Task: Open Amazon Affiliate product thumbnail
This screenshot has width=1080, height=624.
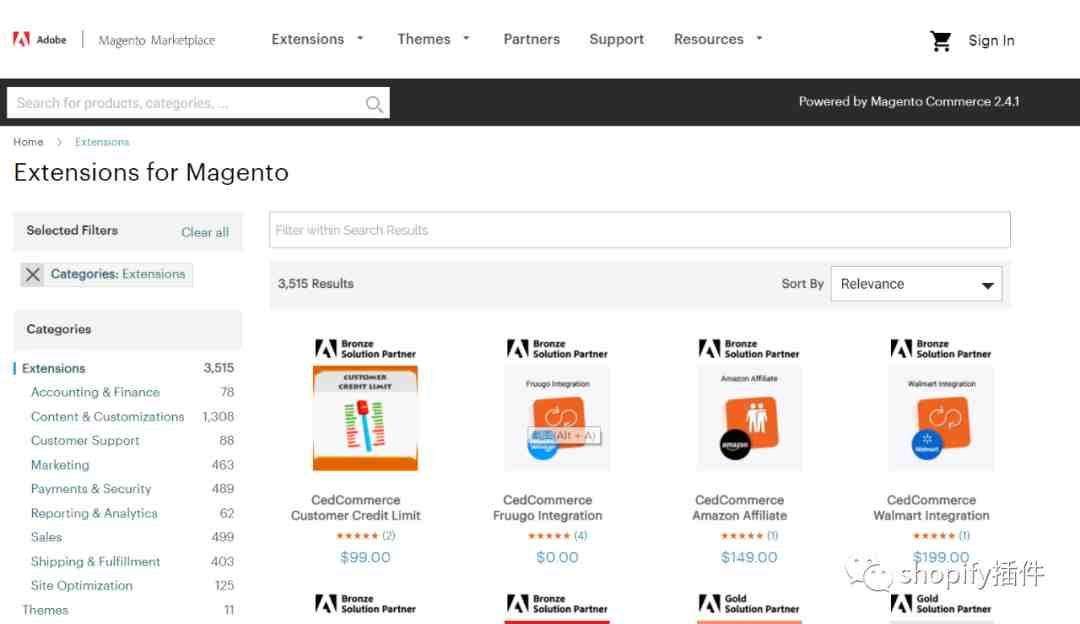Action: click(749, 418)
